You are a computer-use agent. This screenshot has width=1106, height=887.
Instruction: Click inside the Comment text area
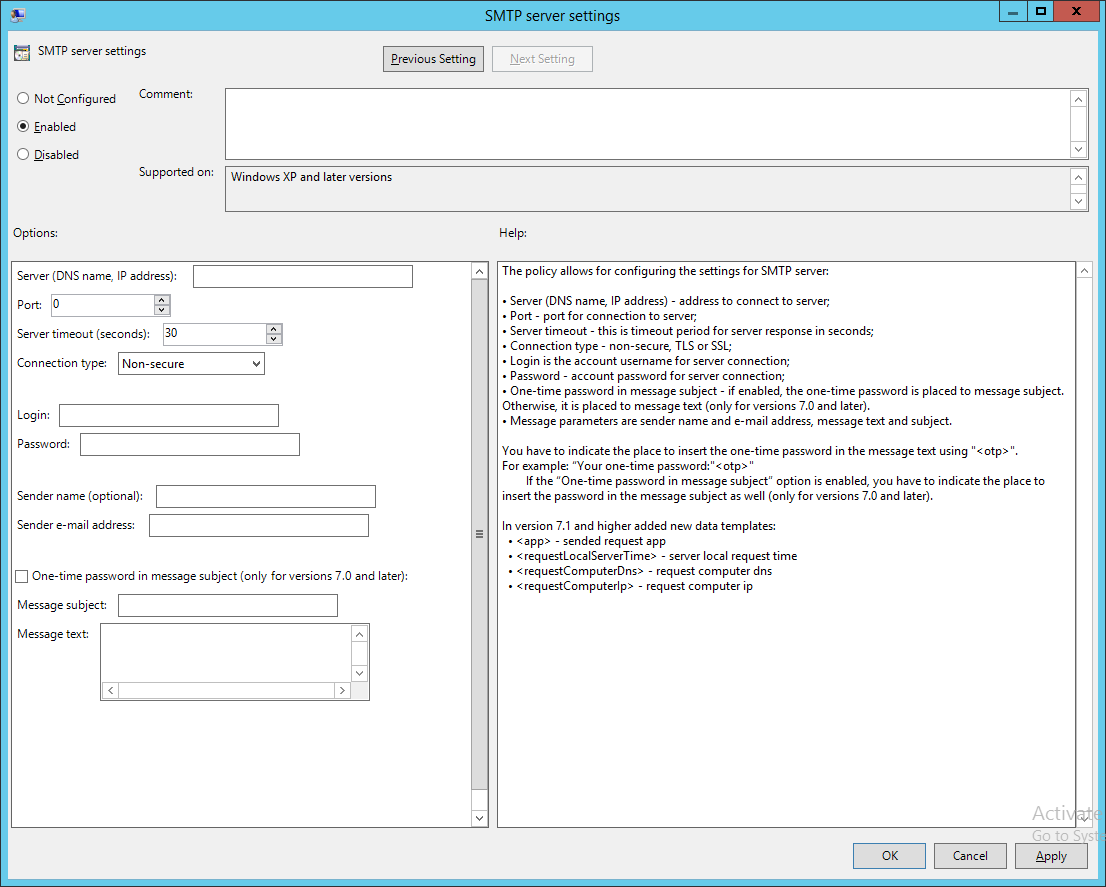coord(646,123)
